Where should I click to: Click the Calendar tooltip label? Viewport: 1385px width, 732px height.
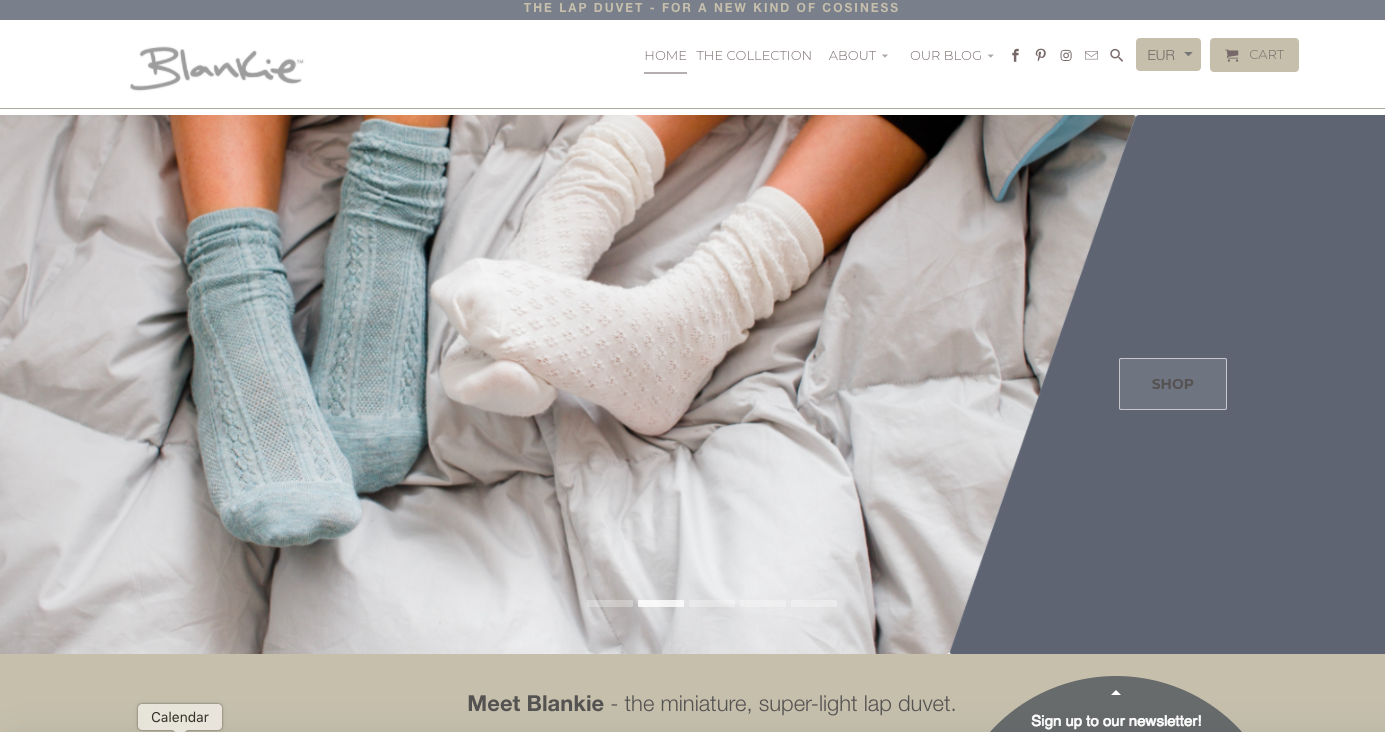pyautogui.click(x=180, y=717)
